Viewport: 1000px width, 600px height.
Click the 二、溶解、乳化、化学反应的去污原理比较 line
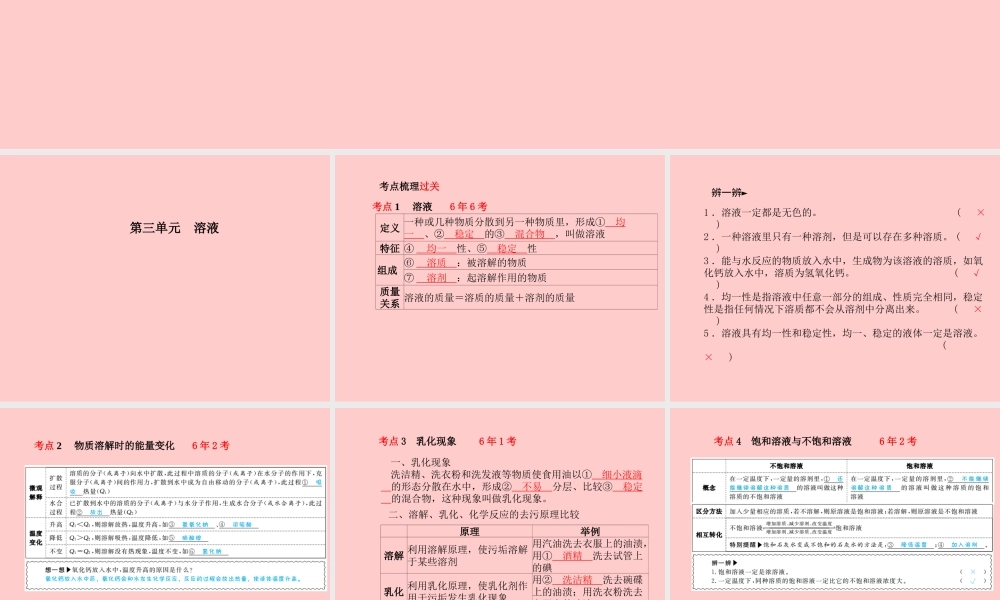coord(483,514)
